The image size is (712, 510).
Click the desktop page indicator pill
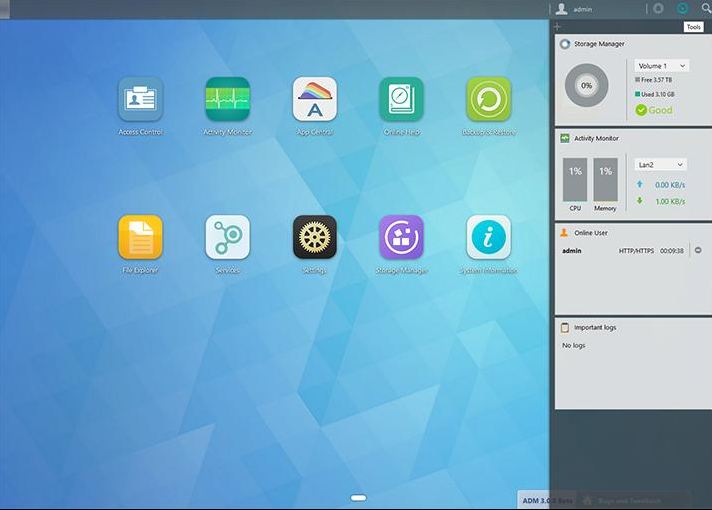point(358,498)
